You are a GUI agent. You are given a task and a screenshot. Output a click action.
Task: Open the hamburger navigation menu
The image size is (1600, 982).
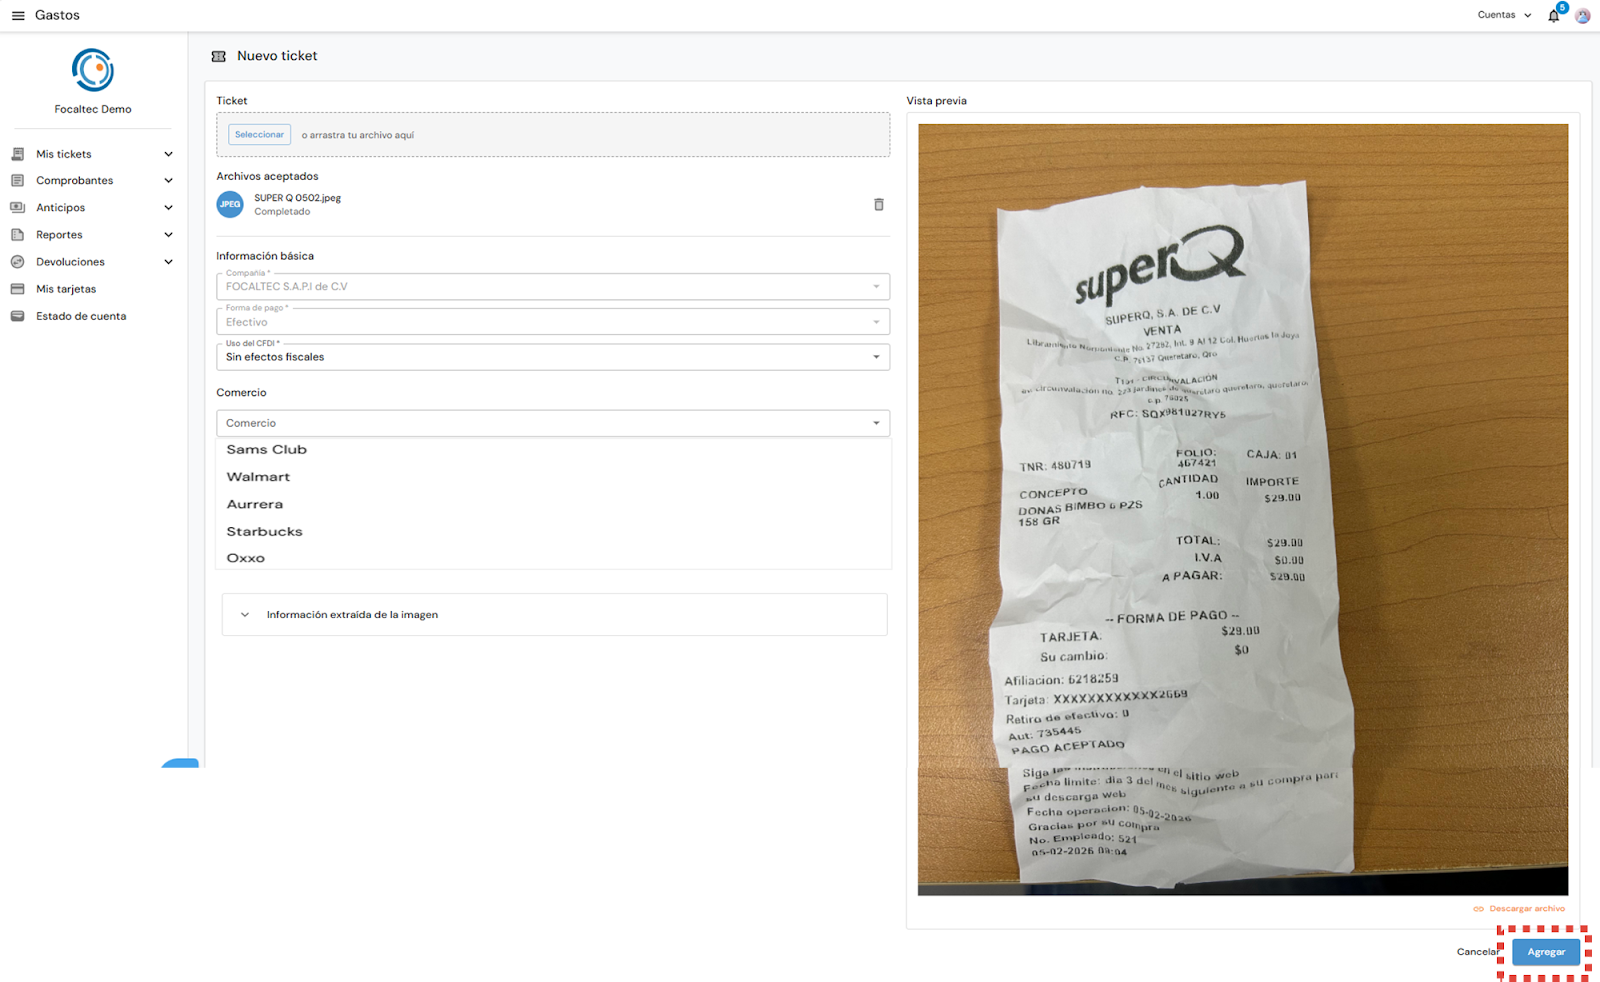tap(18, 15)
